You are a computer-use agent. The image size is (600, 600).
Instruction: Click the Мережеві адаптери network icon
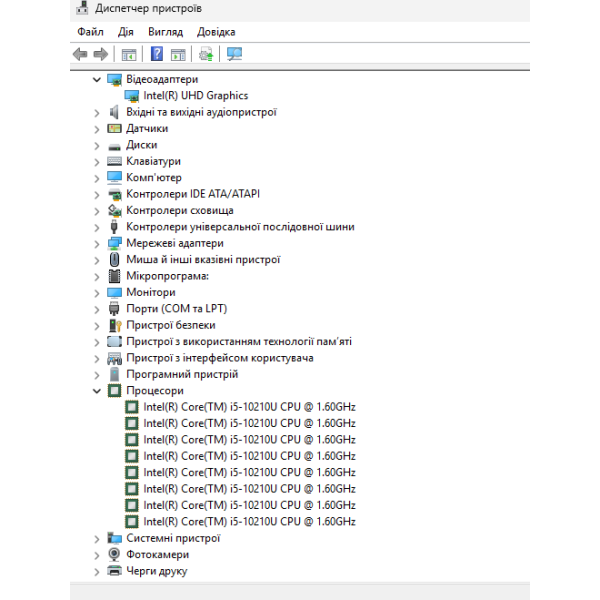click(114, 243)
